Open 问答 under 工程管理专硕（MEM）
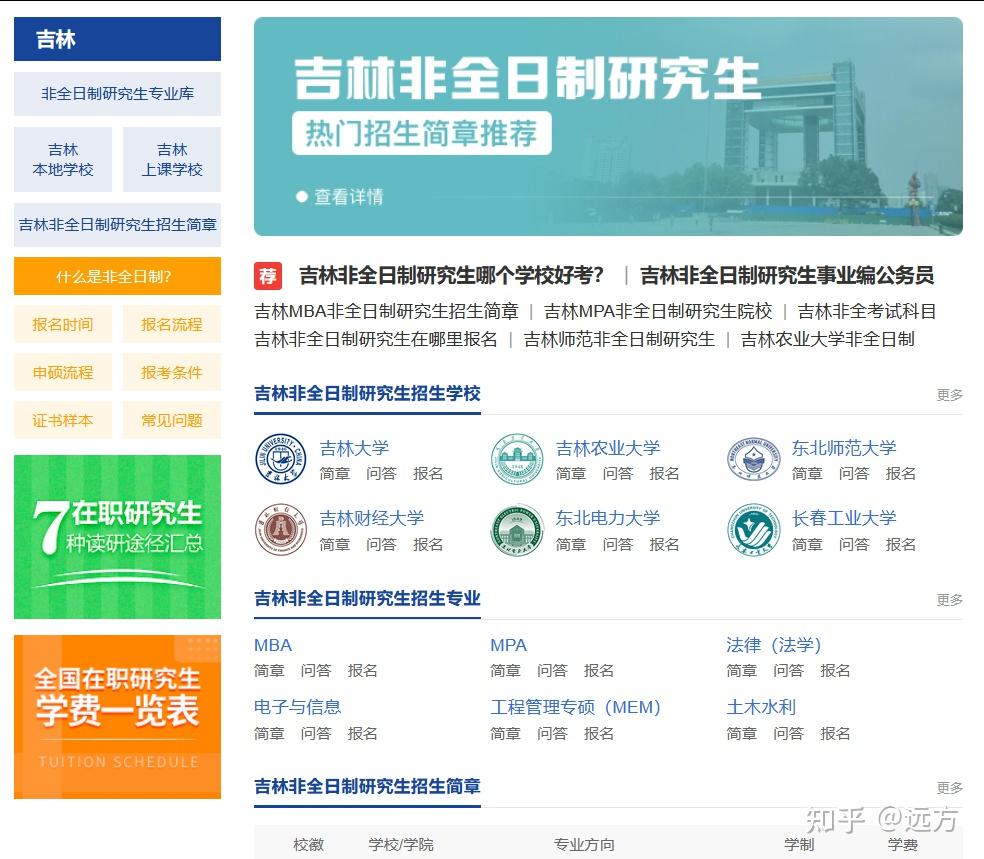 [552, 734]
